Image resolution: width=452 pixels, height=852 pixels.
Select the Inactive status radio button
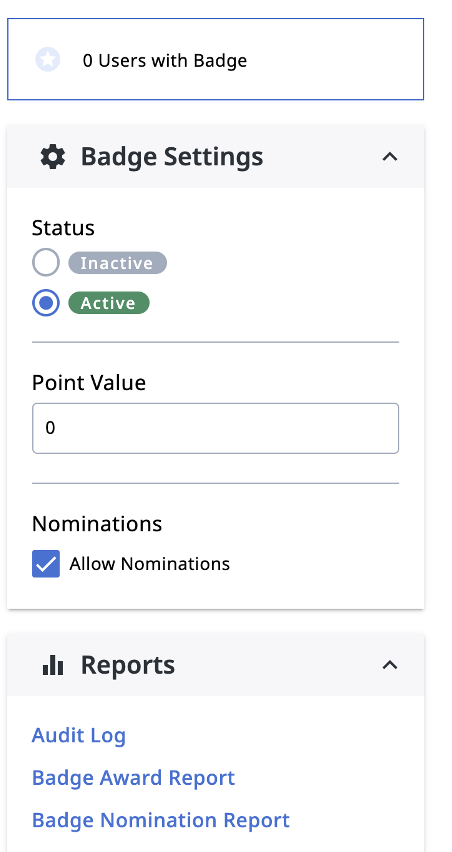(x=46, y=262)
